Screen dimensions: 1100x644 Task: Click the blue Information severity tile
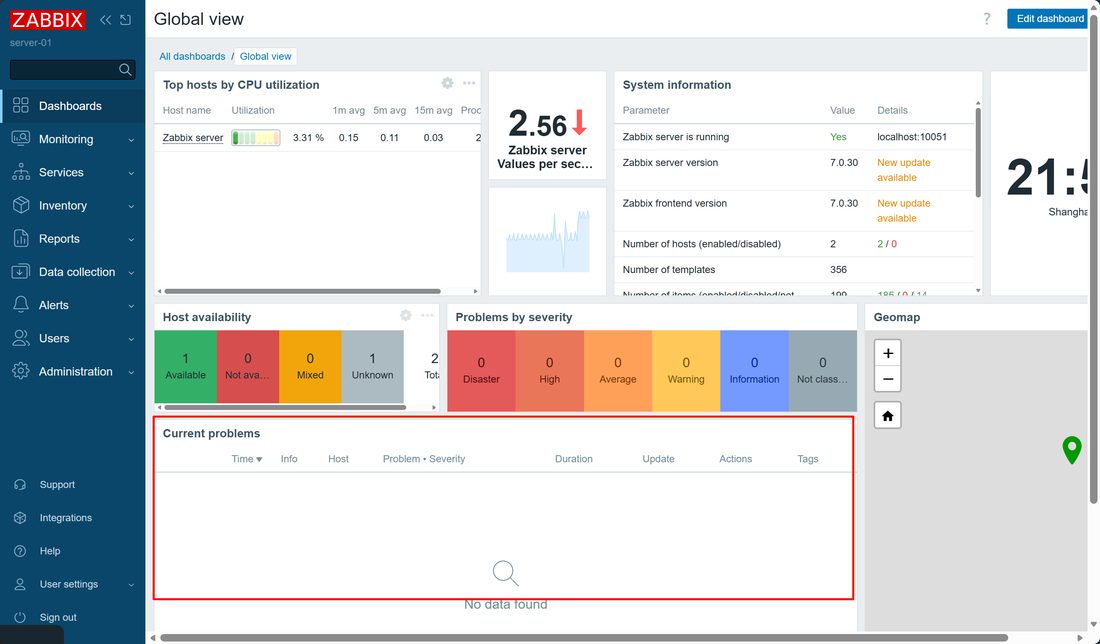click(754, 370)
